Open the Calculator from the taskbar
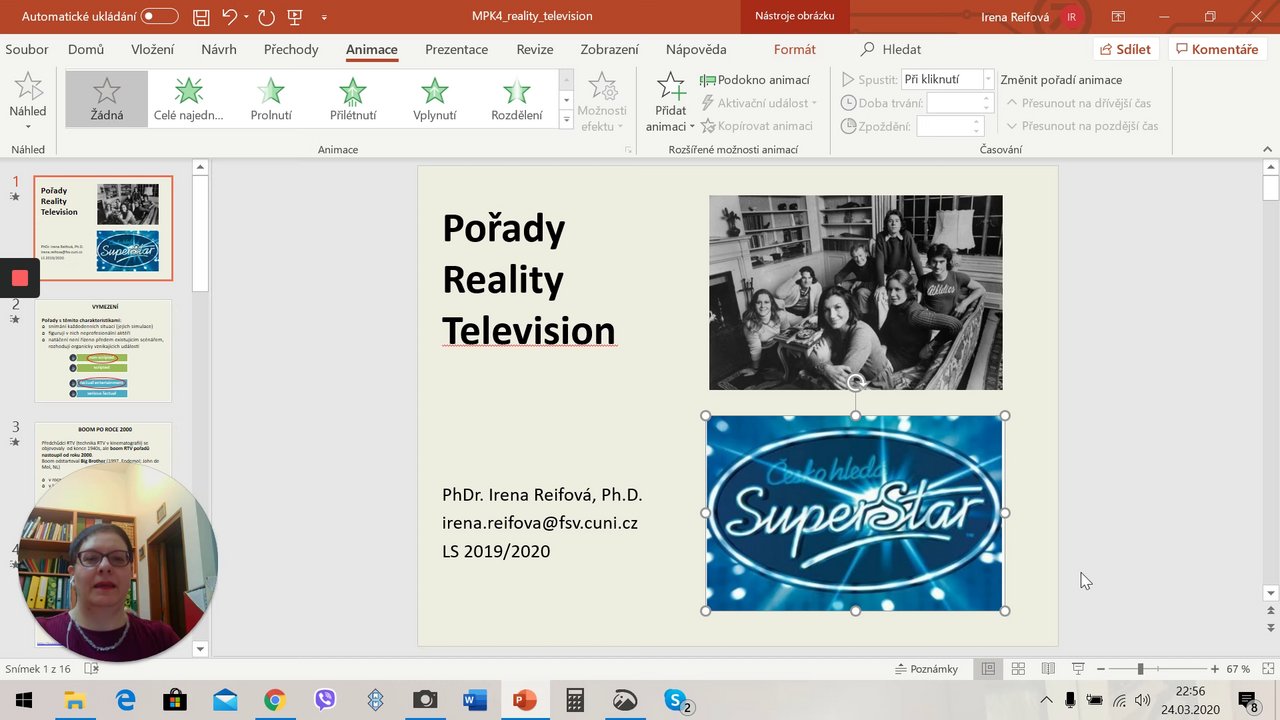 click(x=575, y=700)
